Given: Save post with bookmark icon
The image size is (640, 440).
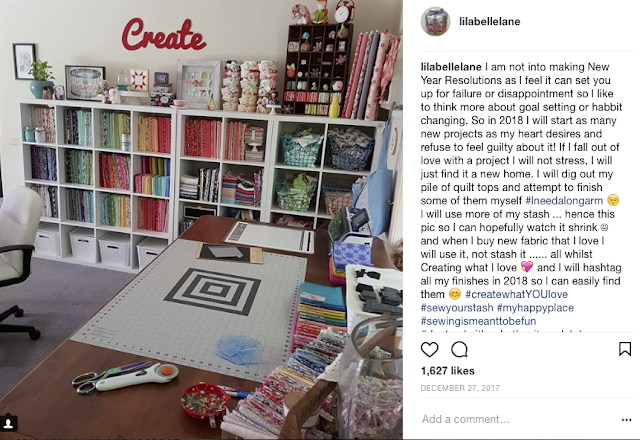Looking at the screenshot, I should [x=625, y=349].
